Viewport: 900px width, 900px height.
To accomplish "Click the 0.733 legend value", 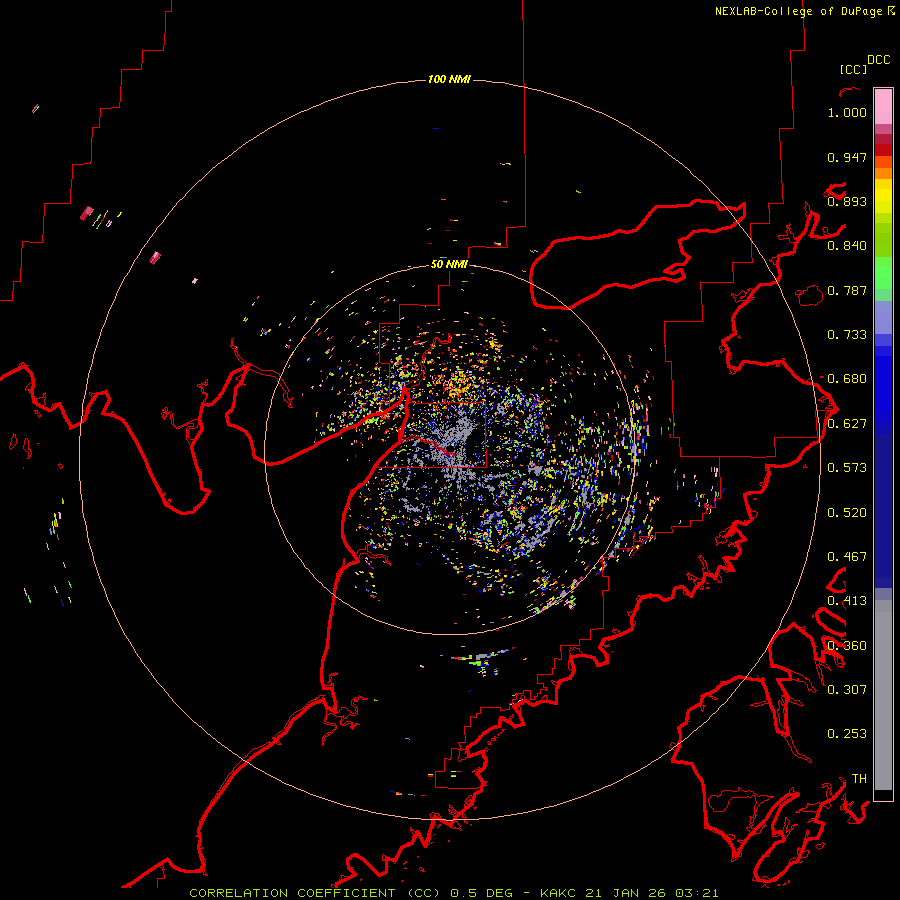I will pyautogui.click(x=847, y=335).
